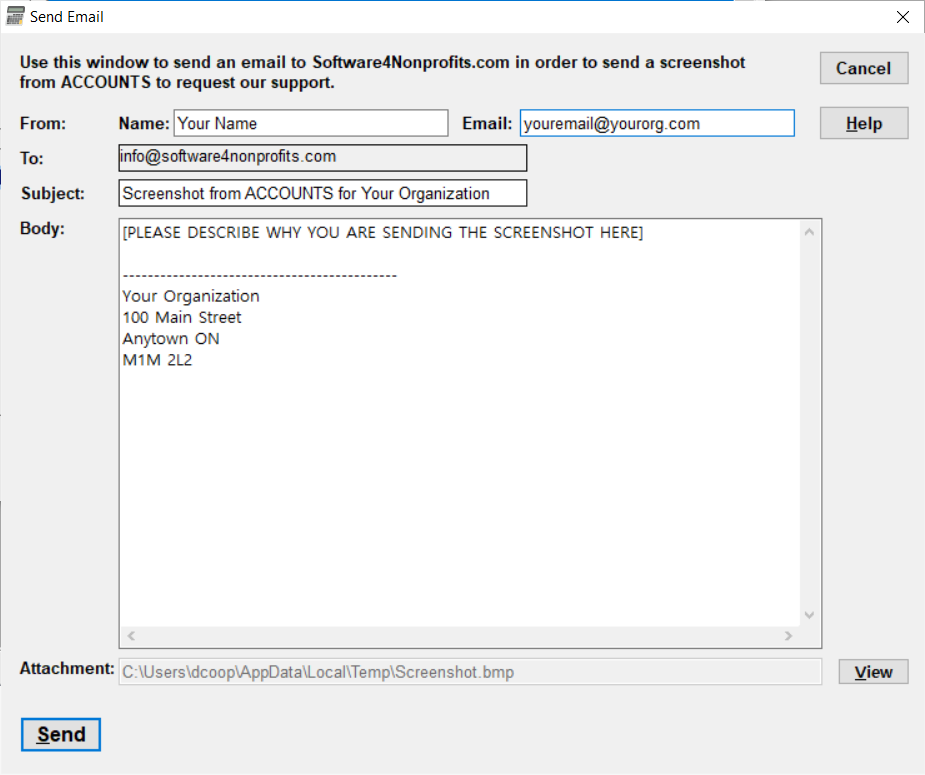Click the 'From:' label
The width and height of the screenshot is (925, 775).
[x=43, y=123]
